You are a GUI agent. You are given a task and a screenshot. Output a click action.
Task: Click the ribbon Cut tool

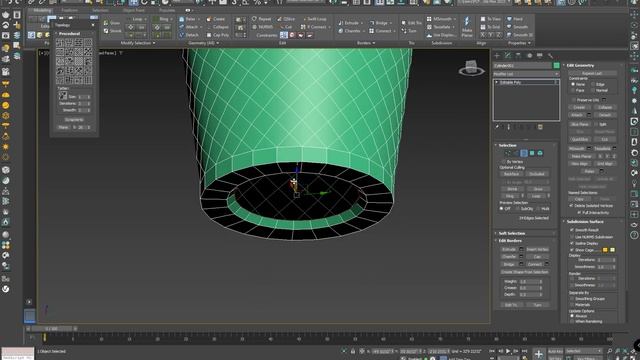point(287,27)
